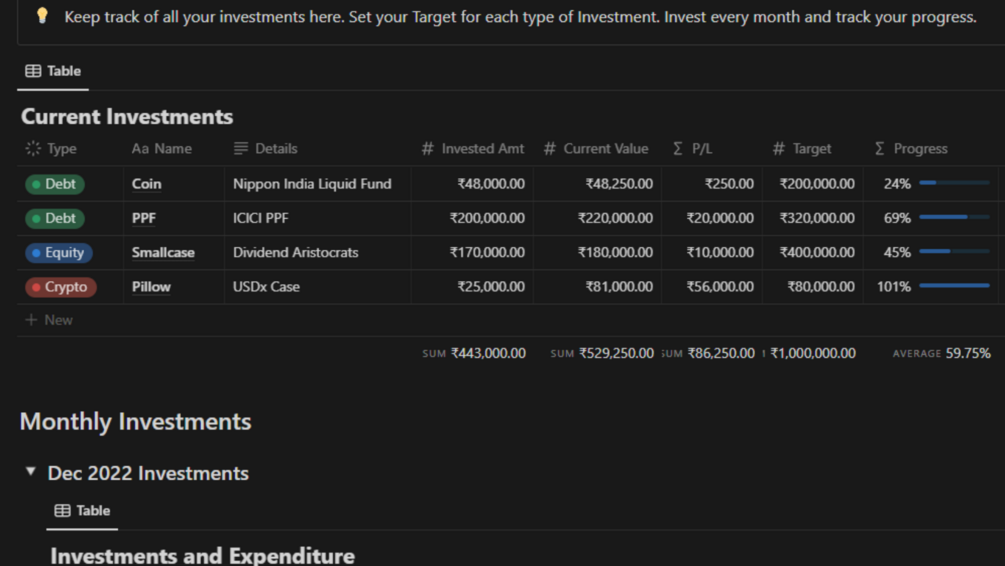Open the Crypto type tag dropdown

pos(58,287)
